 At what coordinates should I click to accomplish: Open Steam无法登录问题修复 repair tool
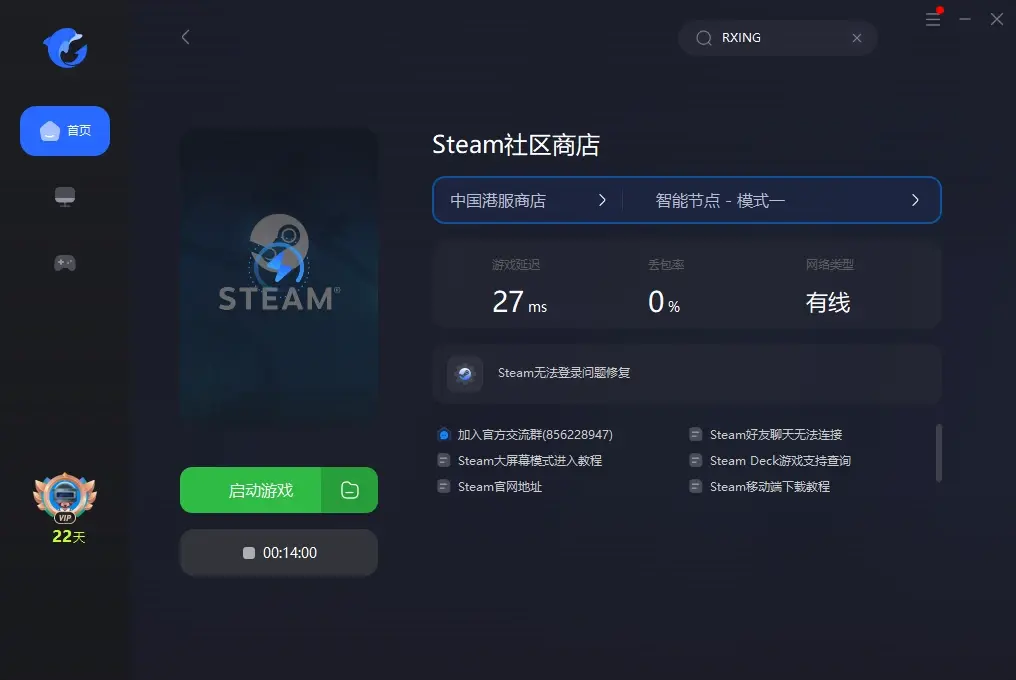coord(687,373)
